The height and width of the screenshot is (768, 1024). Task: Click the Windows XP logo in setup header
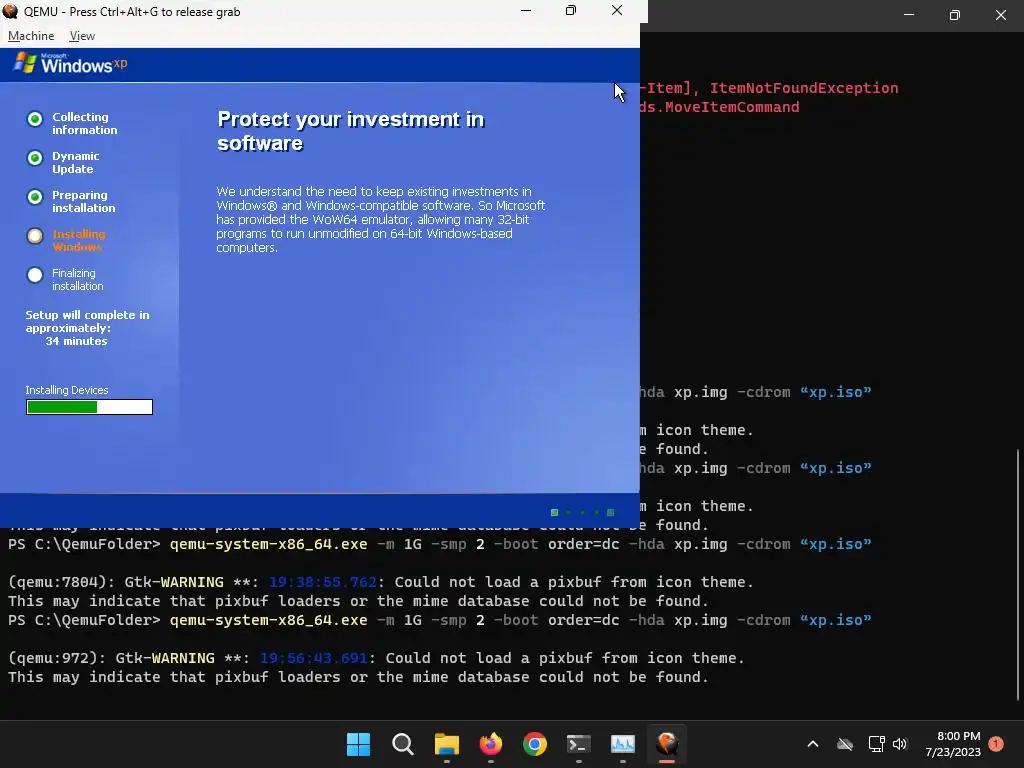click(70, 64)
